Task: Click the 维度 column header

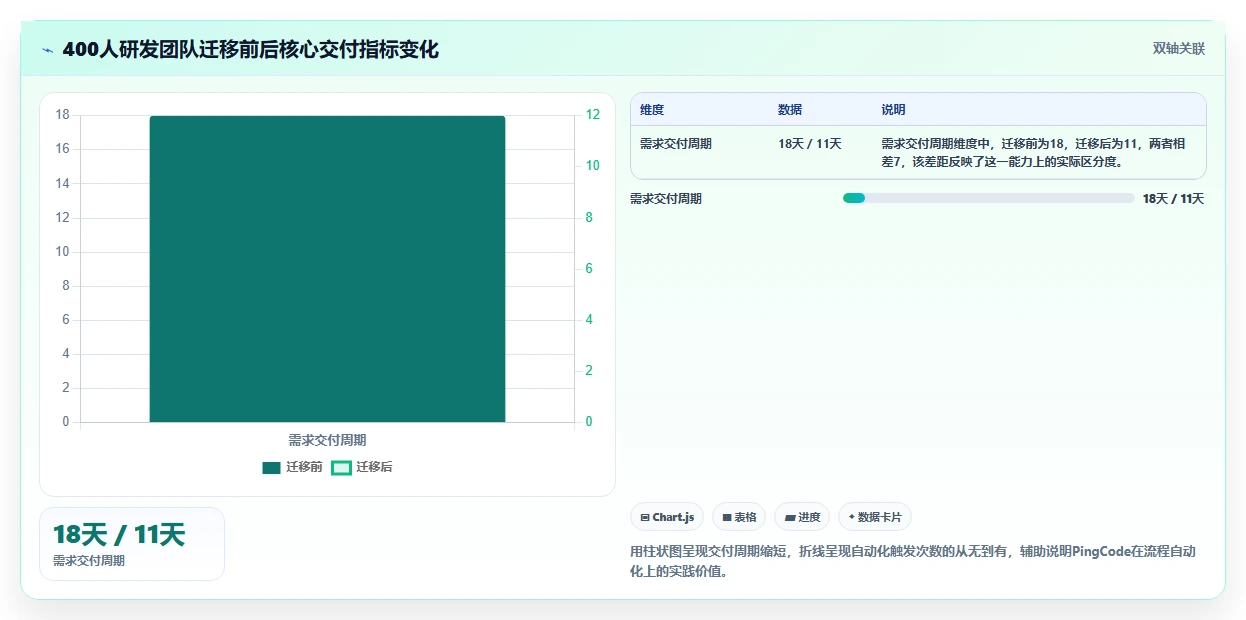Action: pyautogui.click(x=652, y=110)
